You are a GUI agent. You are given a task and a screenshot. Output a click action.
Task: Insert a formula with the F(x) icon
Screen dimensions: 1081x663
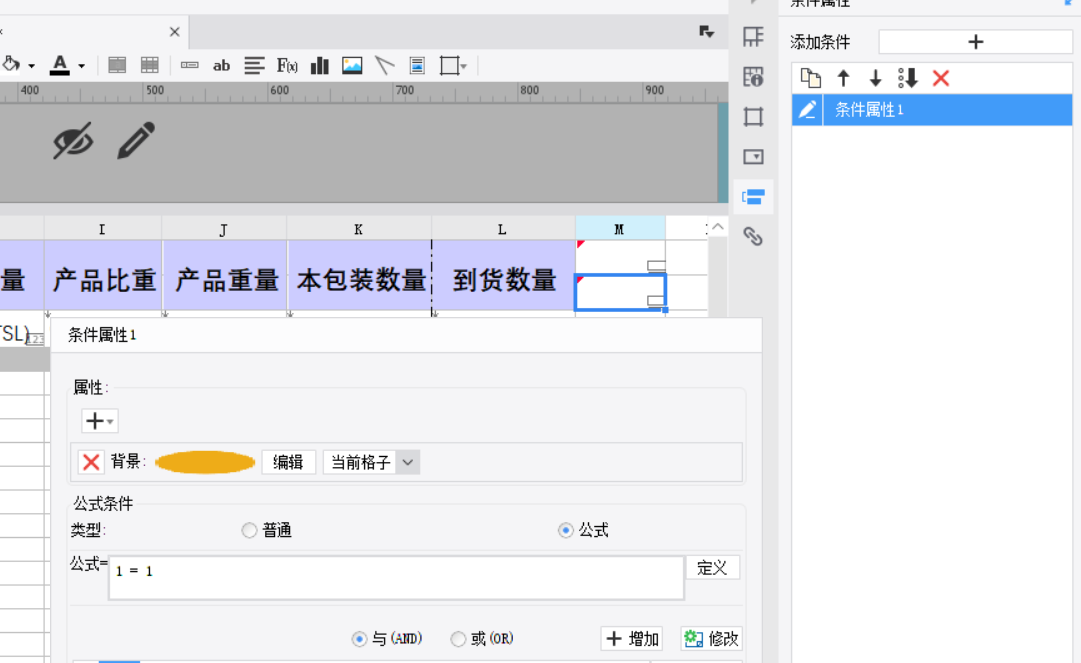287,65
